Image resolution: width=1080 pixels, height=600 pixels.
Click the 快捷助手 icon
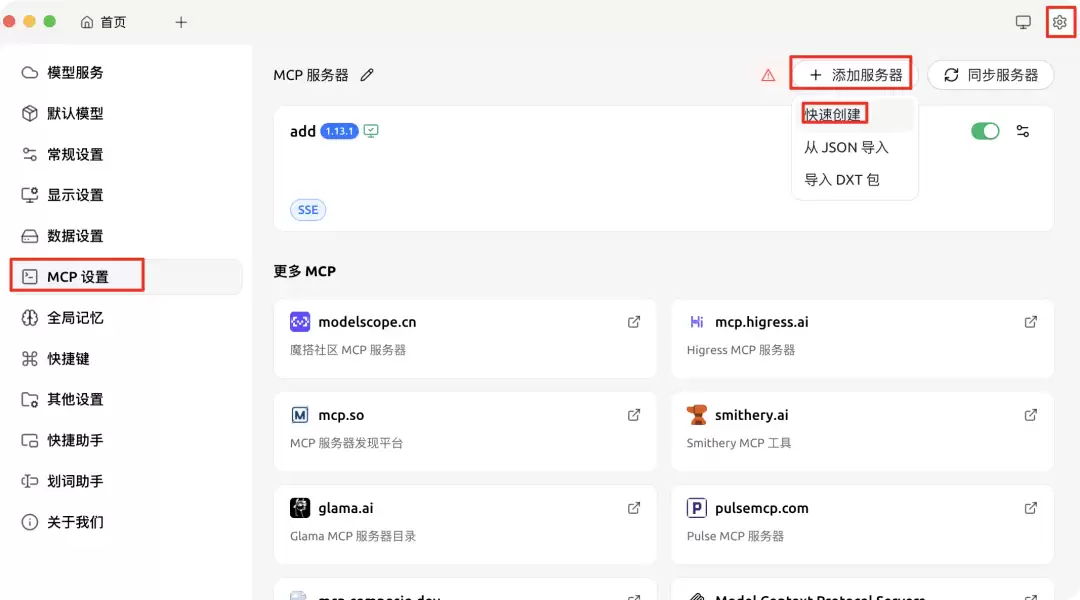pos(30,440)
